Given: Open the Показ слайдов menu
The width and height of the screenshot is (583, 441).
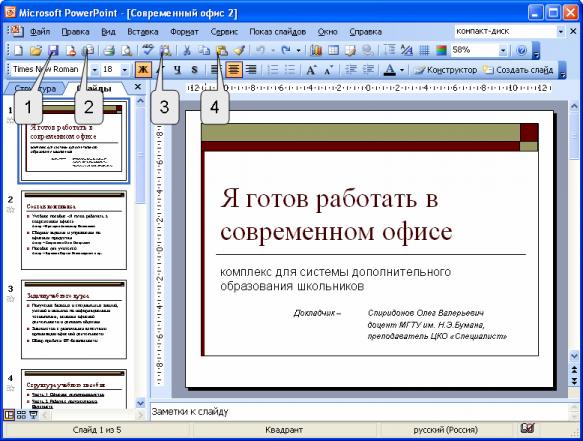Looking at the screenshot, I should [x=277, y=32].
